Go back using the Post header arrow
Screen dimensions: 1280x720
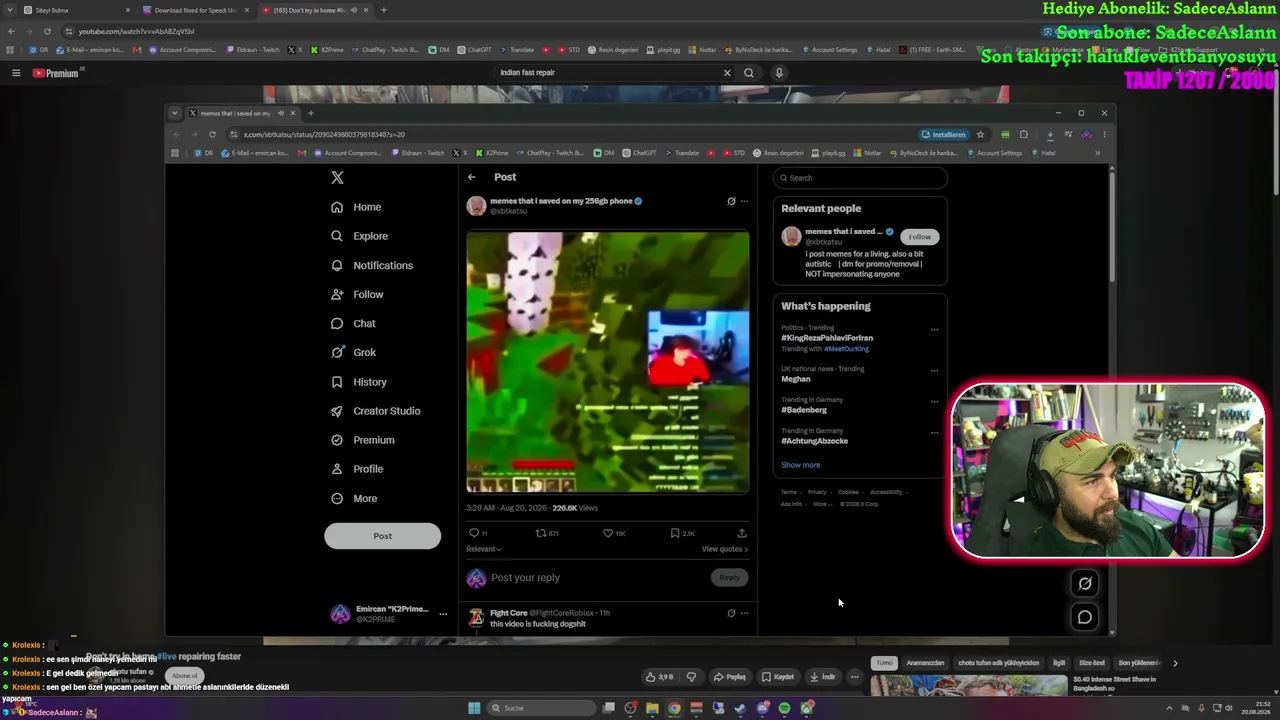pyautogui.click(x=472, y=177)
